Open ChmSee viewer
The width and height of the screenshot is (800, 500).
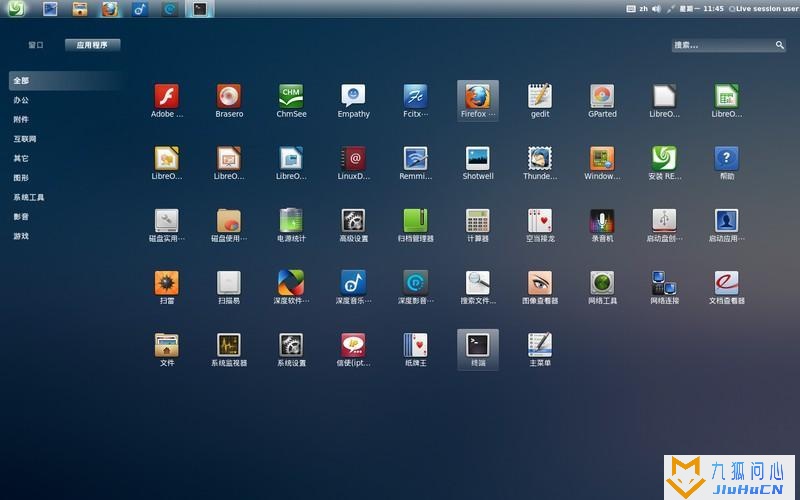(x=291, y=101)
